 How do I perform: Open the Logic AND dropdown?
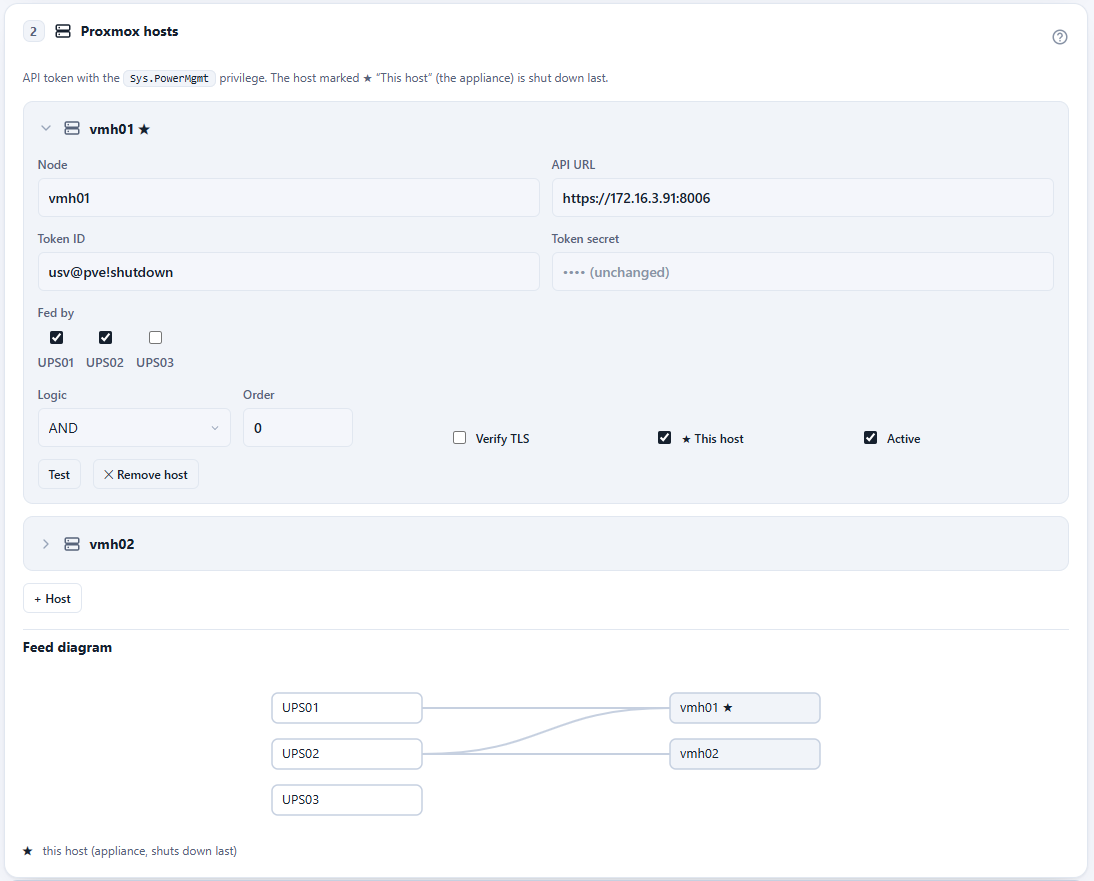pyautogui.click(x=134, y=428)
